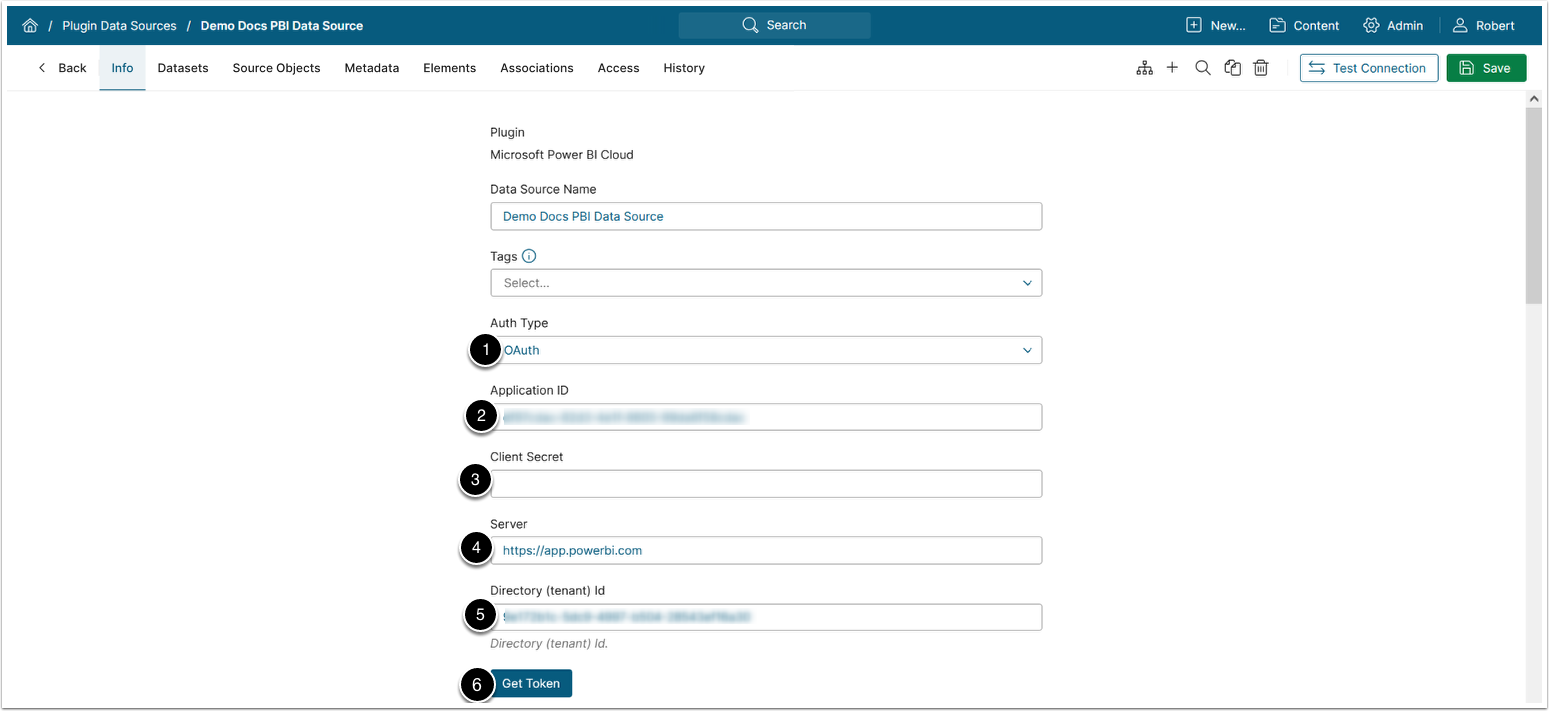The width and height of the screenshot is (1549, 711).
Task: Open the Auth Type dropdown
Action: point(766,350)
